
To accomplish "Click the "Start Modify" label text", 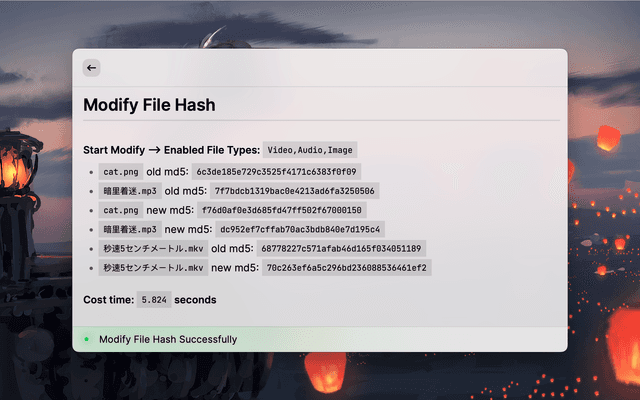I will [114, 150].
